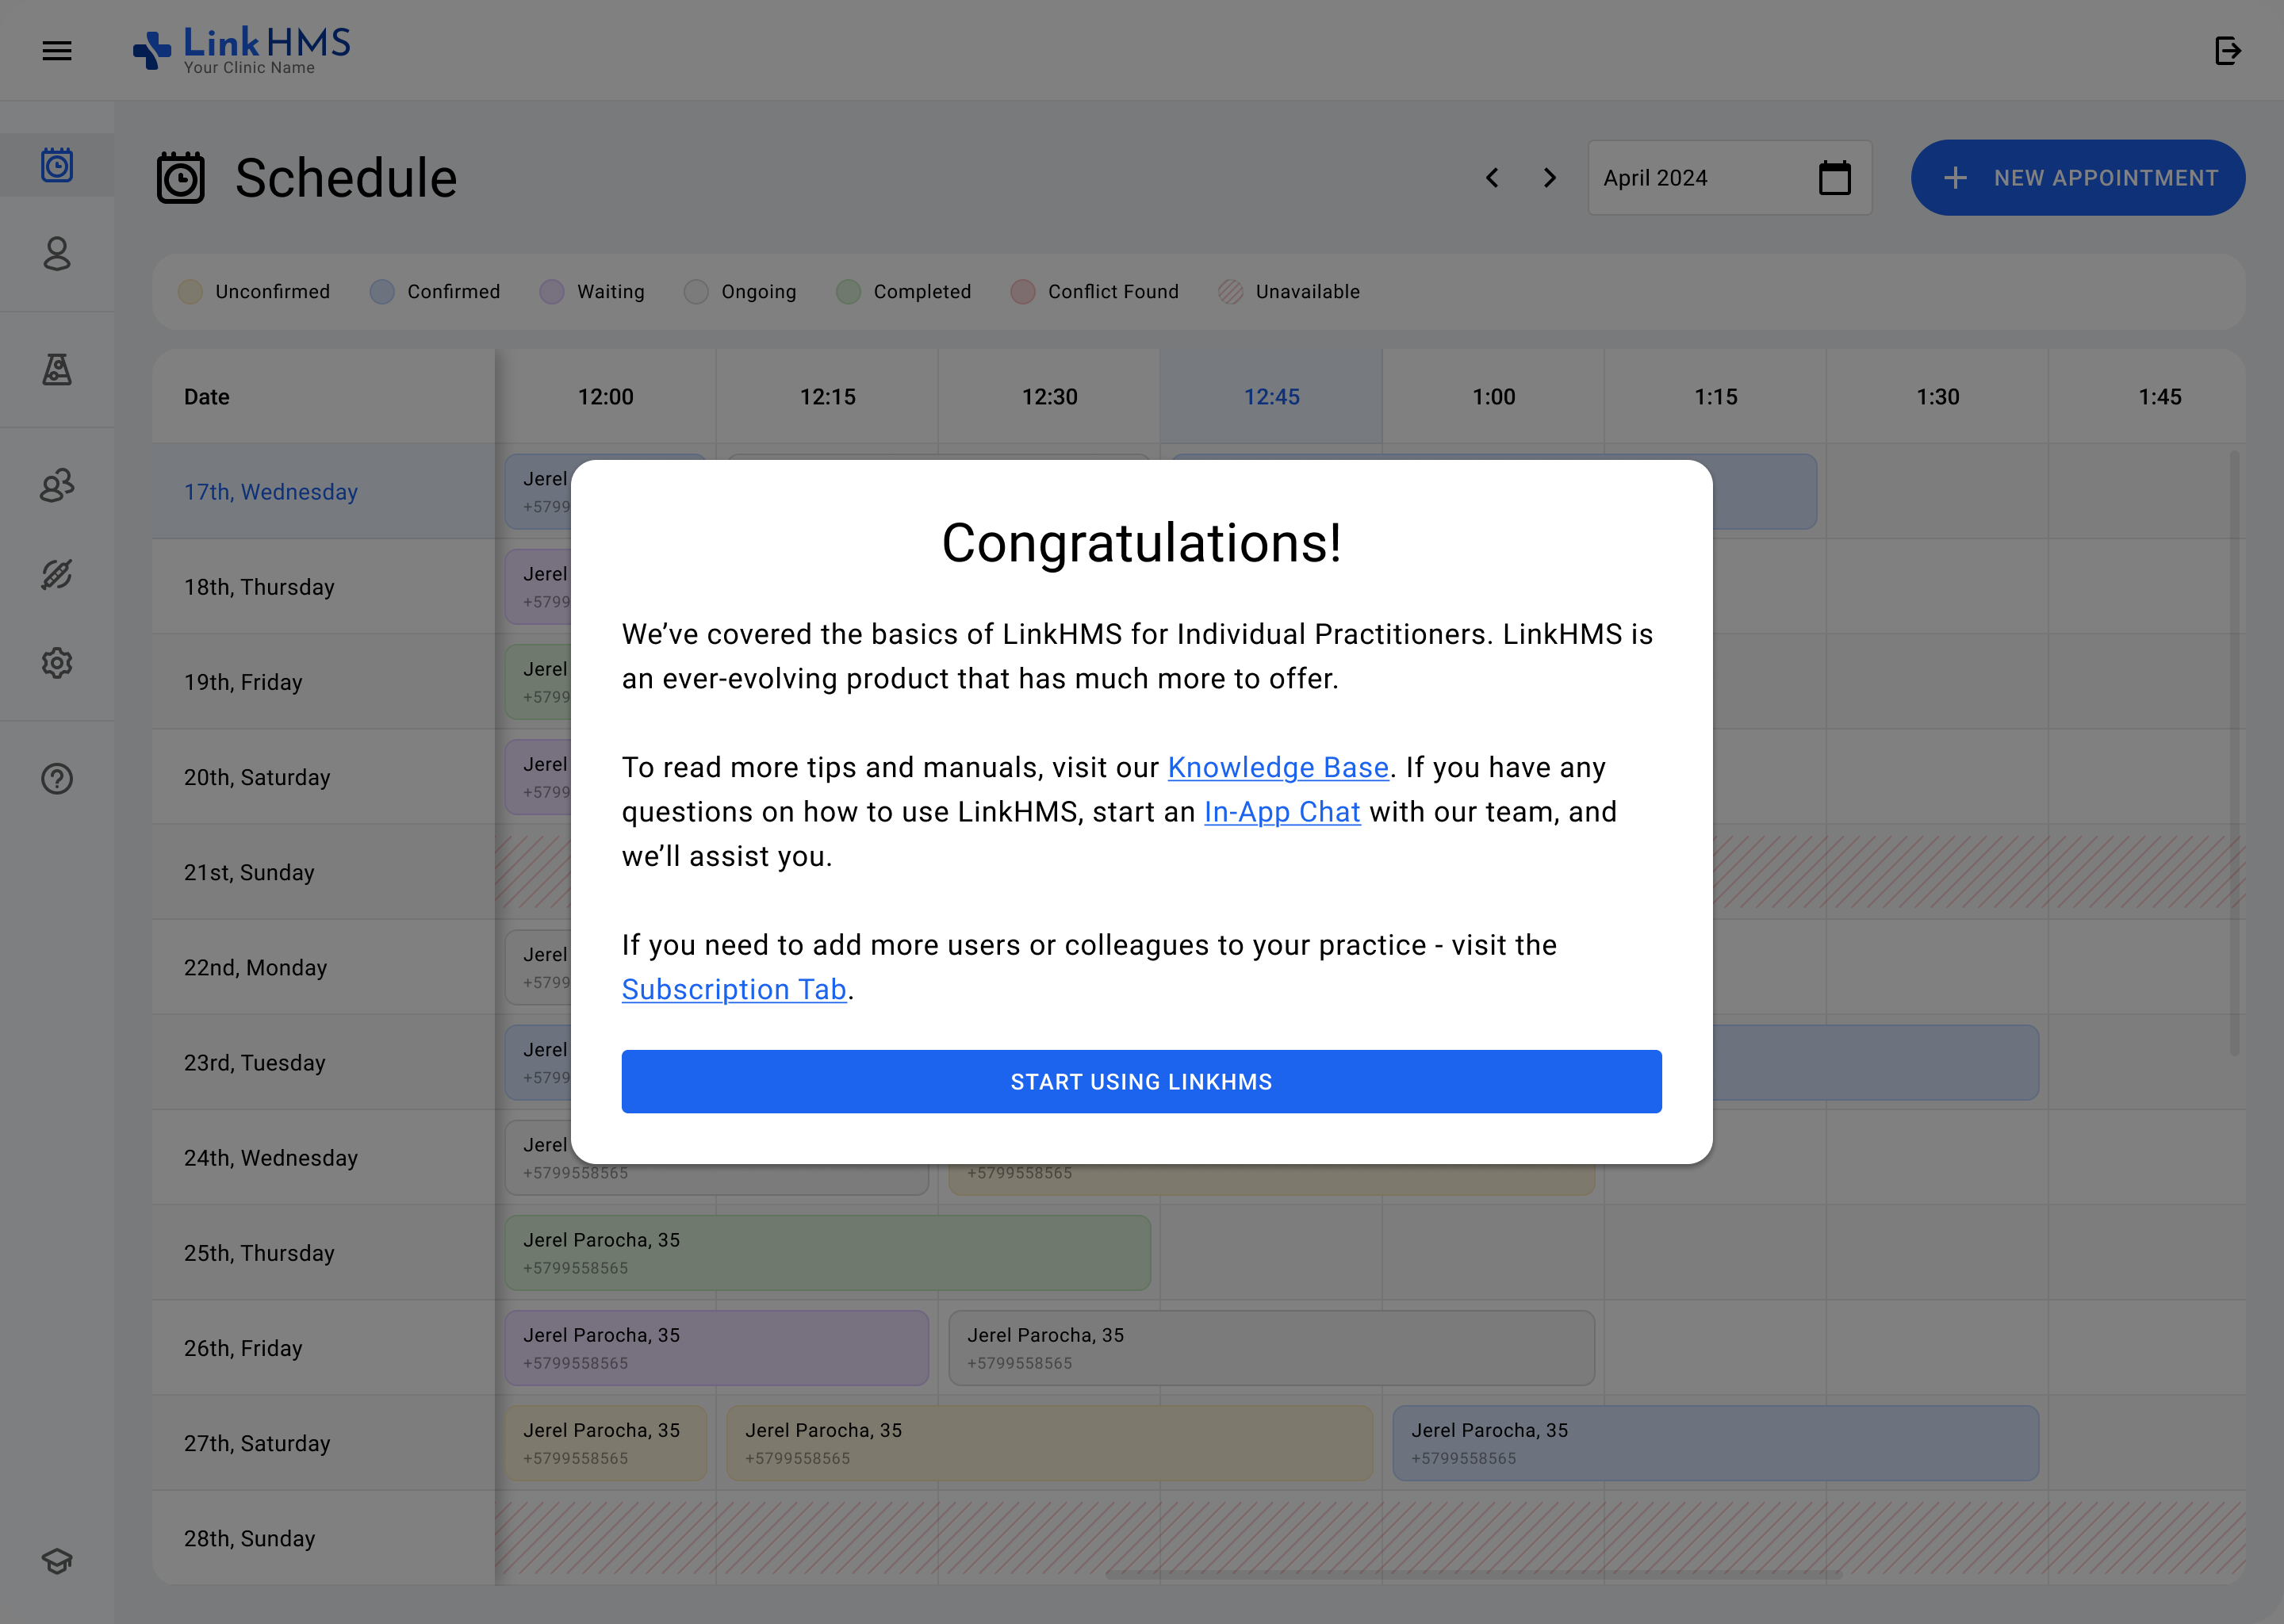Open the help/question mark icon

[x=56, y=779]
